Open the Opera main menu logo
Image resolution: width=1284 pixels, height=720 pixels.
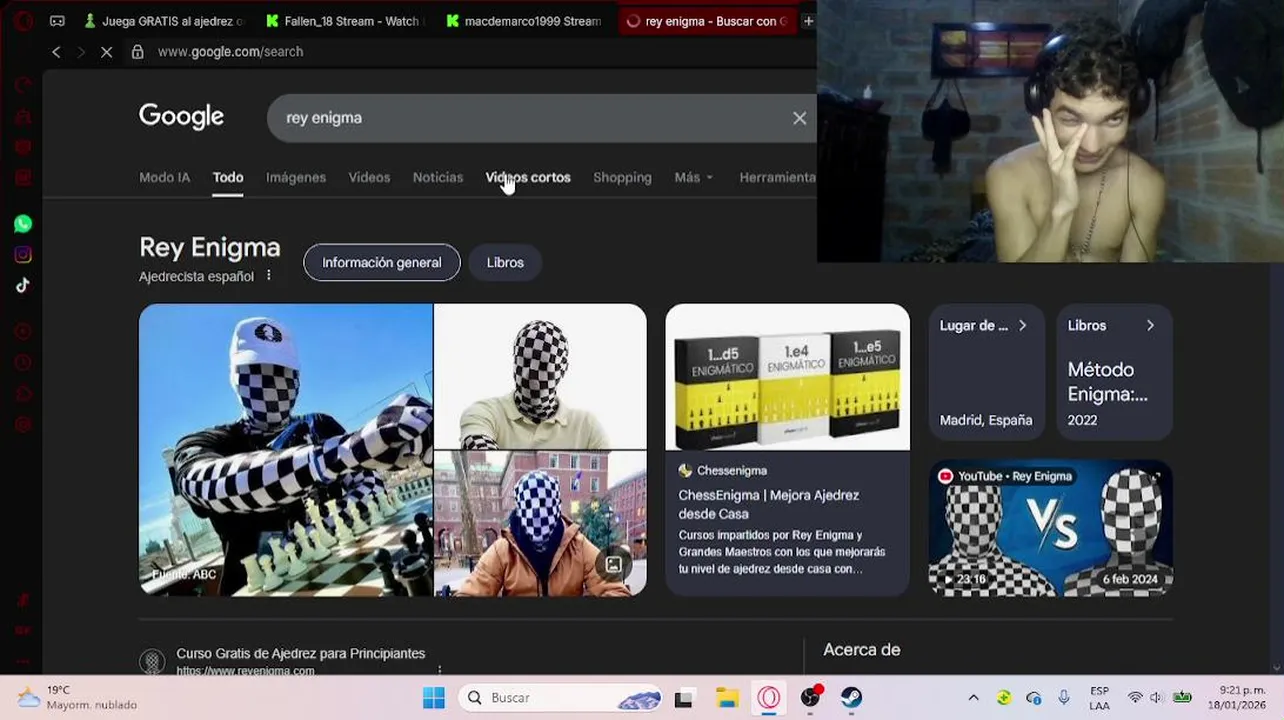[x=23, y=21]
